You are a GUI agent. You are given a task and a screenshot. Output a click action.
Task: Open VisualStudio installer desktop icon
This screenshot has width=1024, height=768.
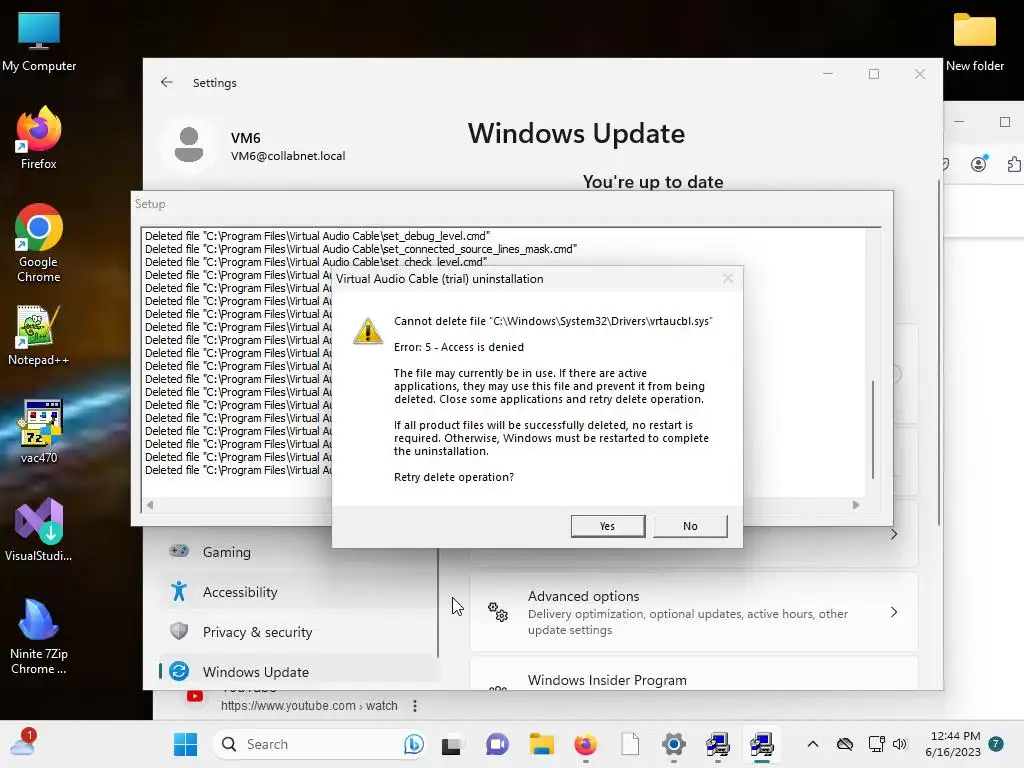39,530
